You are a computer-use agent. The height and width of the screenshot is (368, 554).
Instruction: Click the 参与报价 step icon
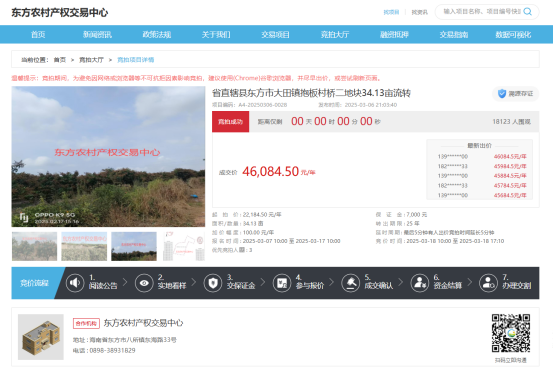282,283
